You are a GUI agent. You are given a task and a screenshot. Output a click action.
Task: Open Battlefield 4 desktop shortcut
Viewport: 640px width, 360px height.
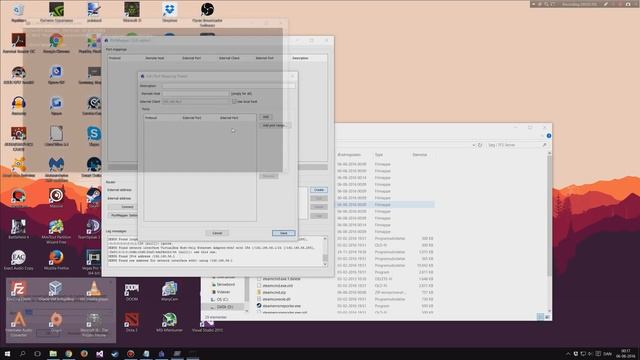point(18,229)
